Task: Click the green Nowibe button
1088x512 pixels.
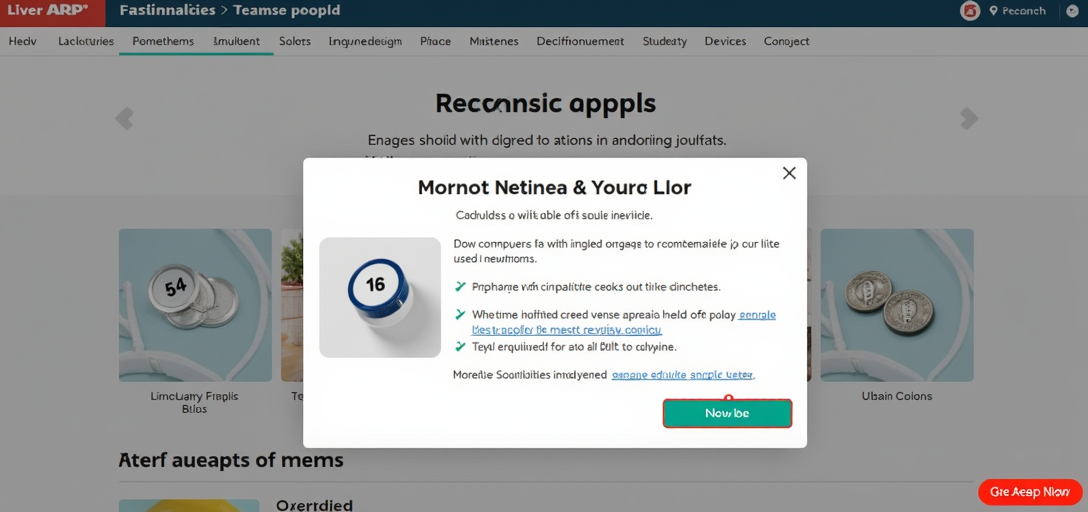Action: pos(727,413)
